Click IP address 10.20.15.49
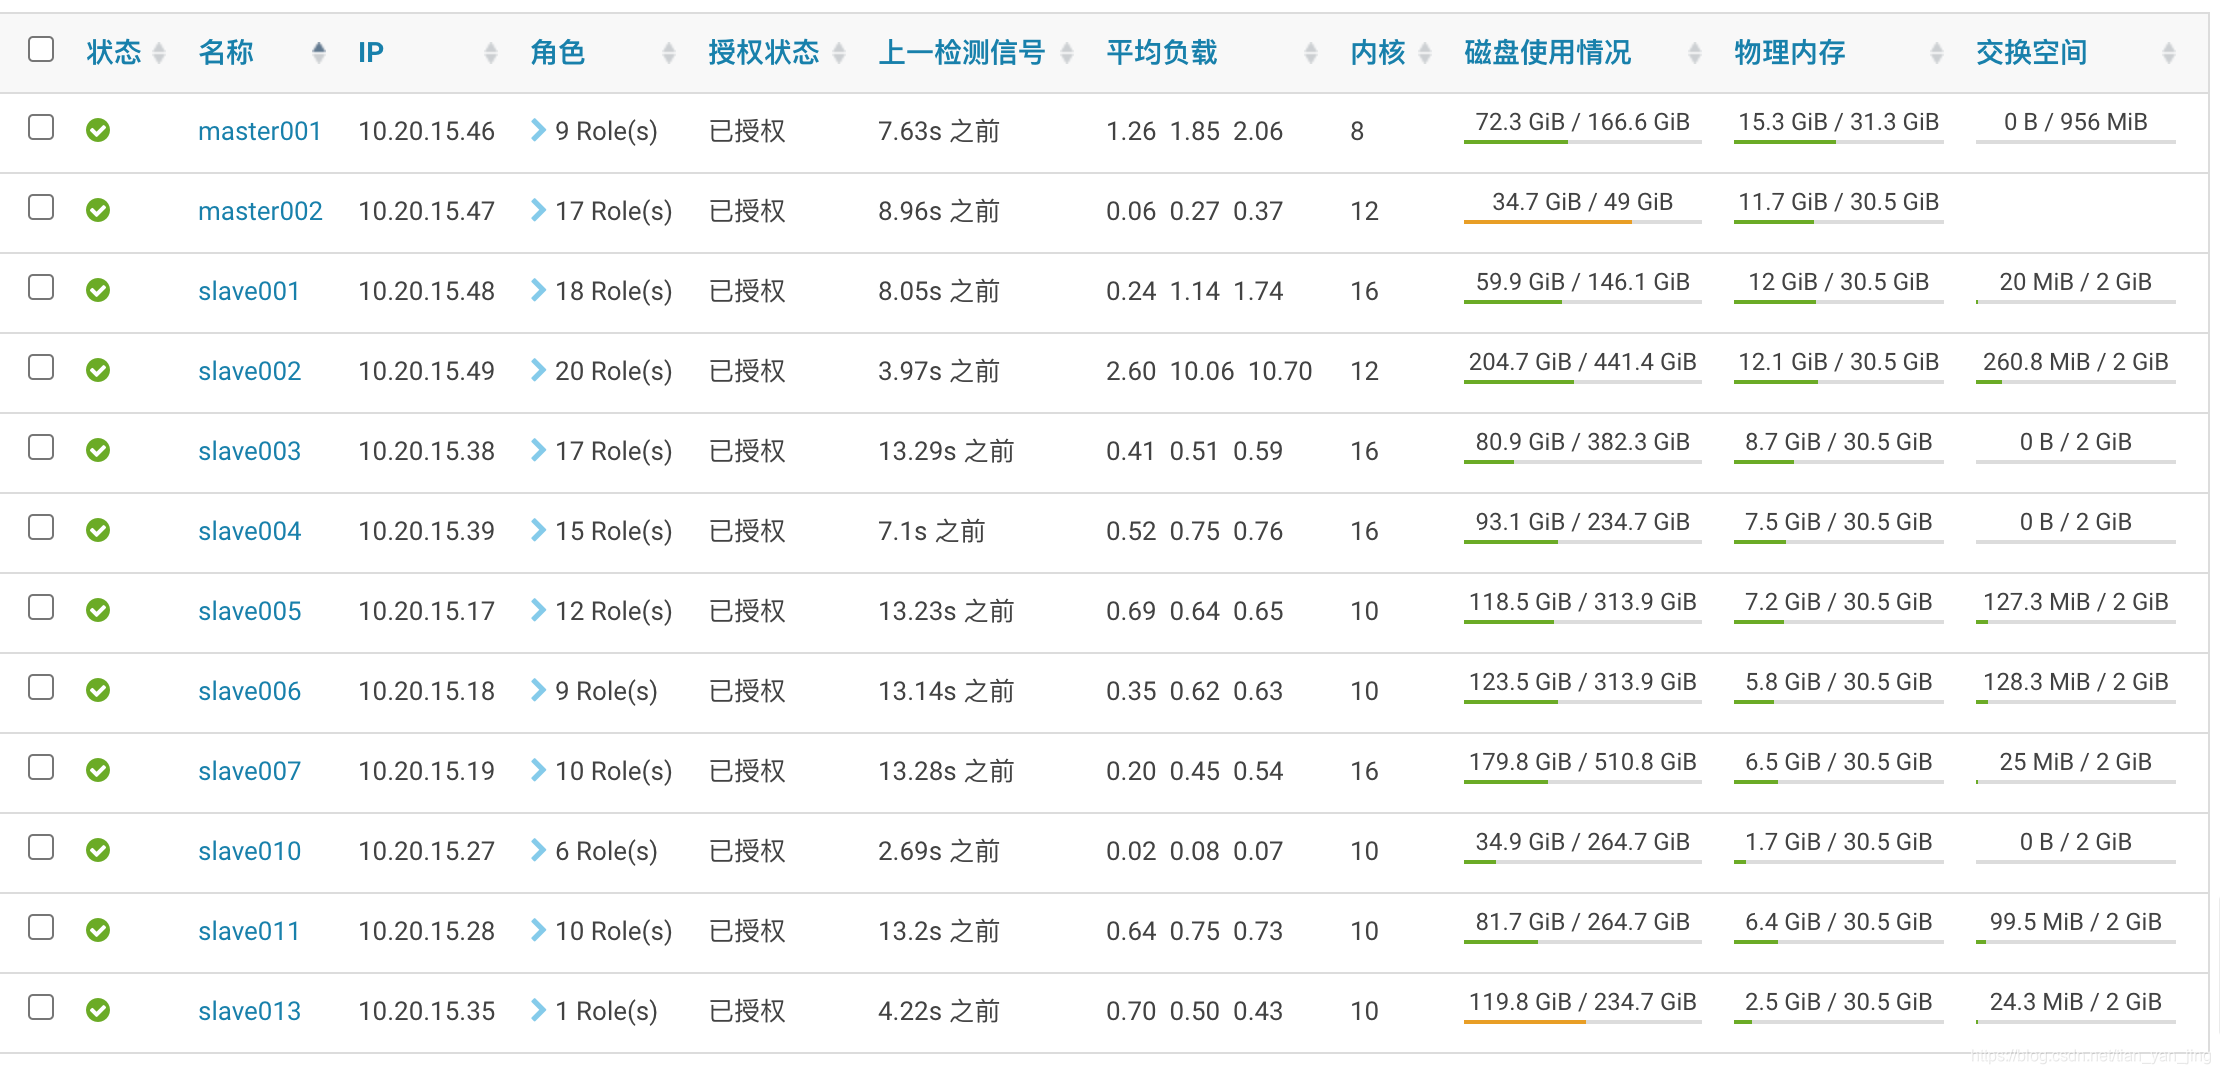Screen dimensions: 2220x1074 427,371
